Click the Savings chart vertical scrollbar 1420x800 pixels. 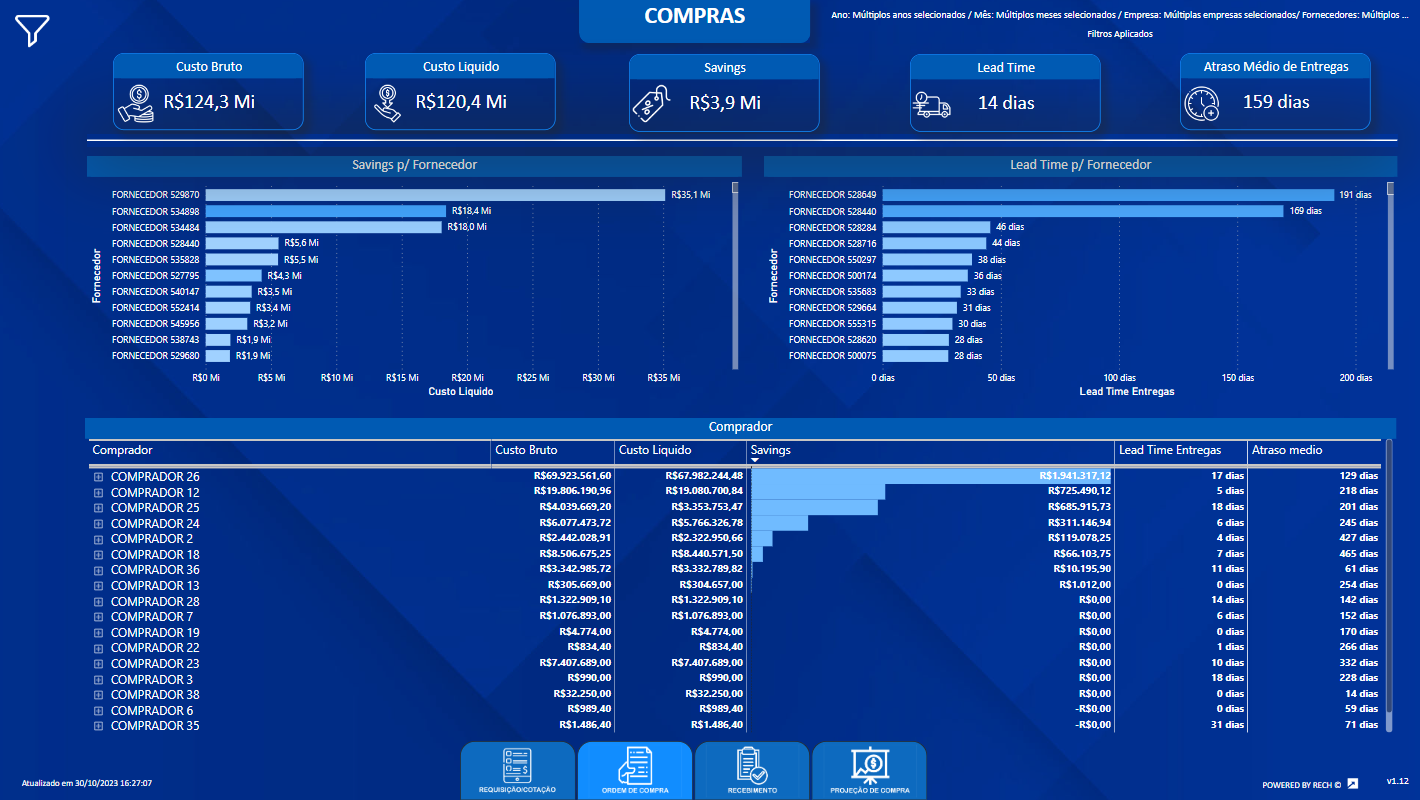pyautogui.click(x=735, y=274)
